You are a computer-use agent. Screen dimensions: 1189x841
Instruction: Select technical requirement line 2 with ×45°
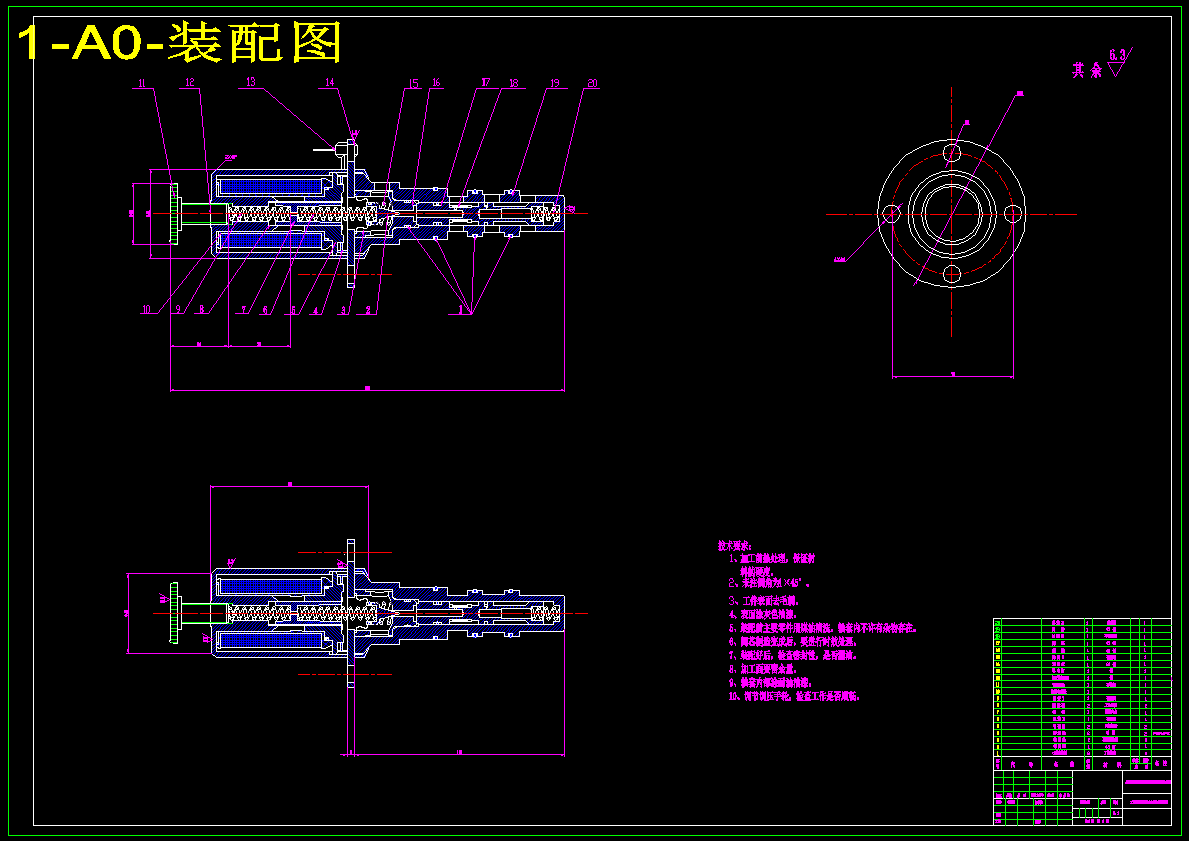(770, 584)
